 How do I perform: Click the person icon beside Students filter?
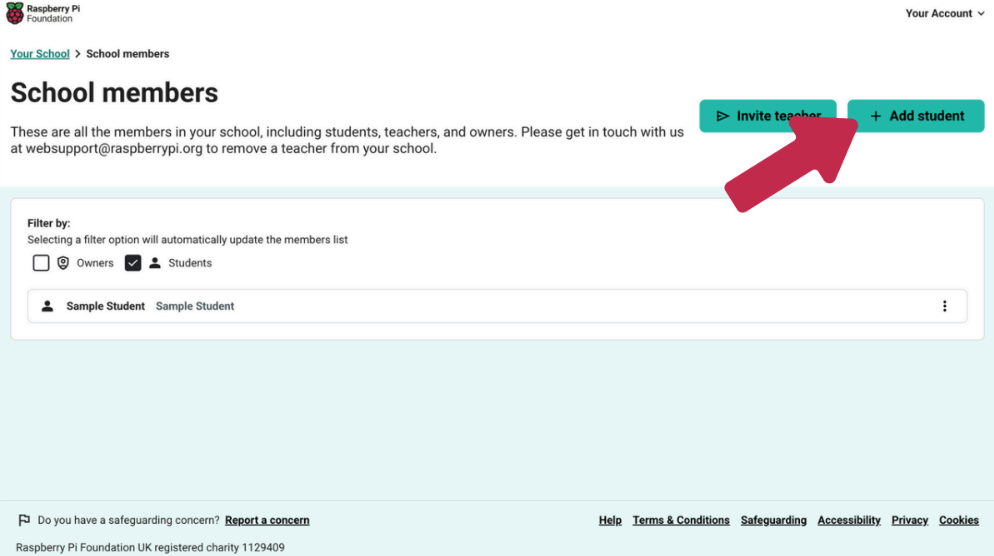[x=155, y=263]
